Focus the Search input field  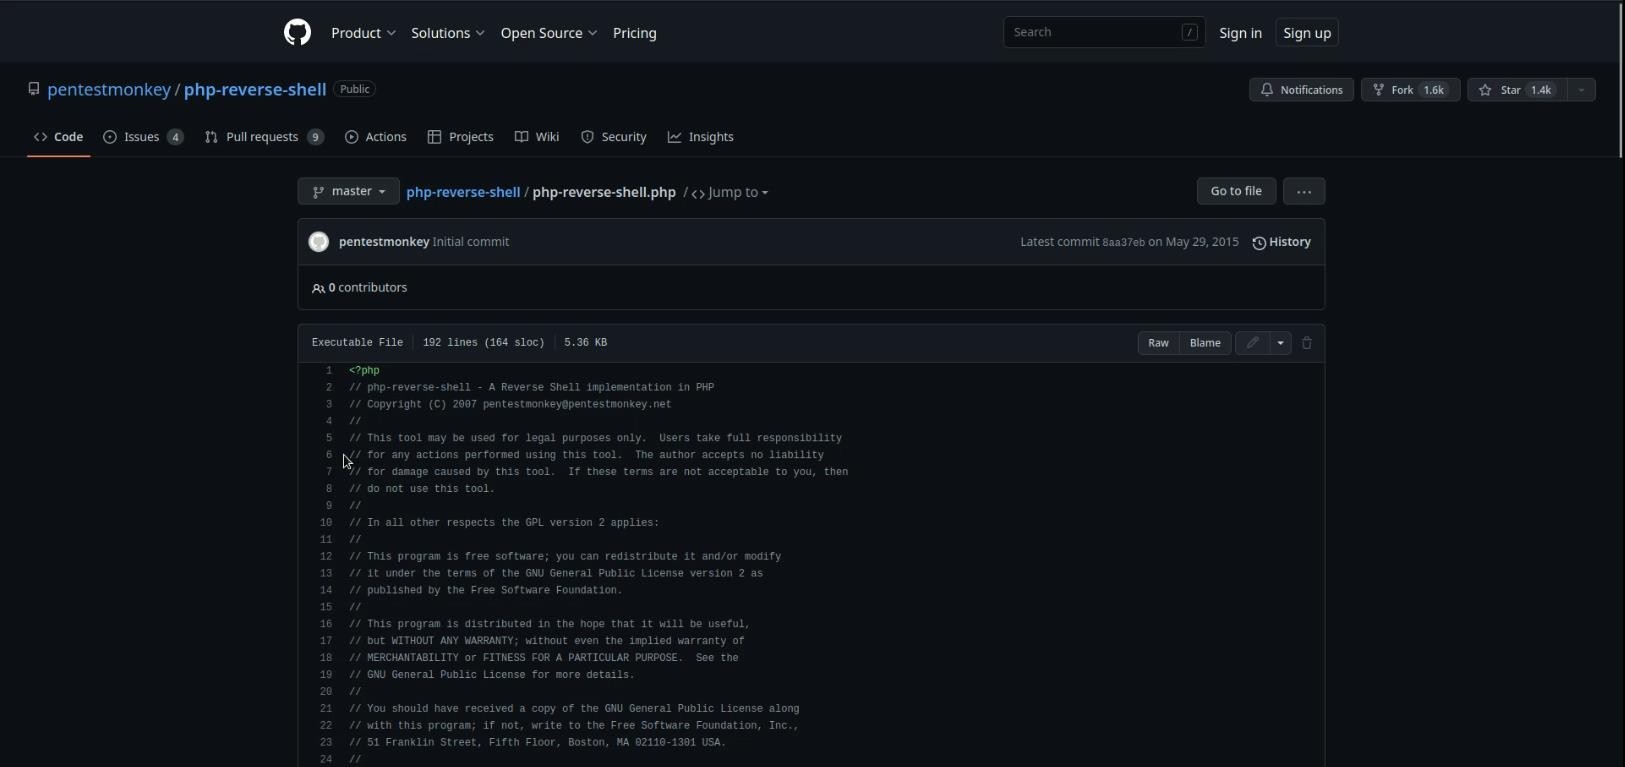click(1094, 33)
